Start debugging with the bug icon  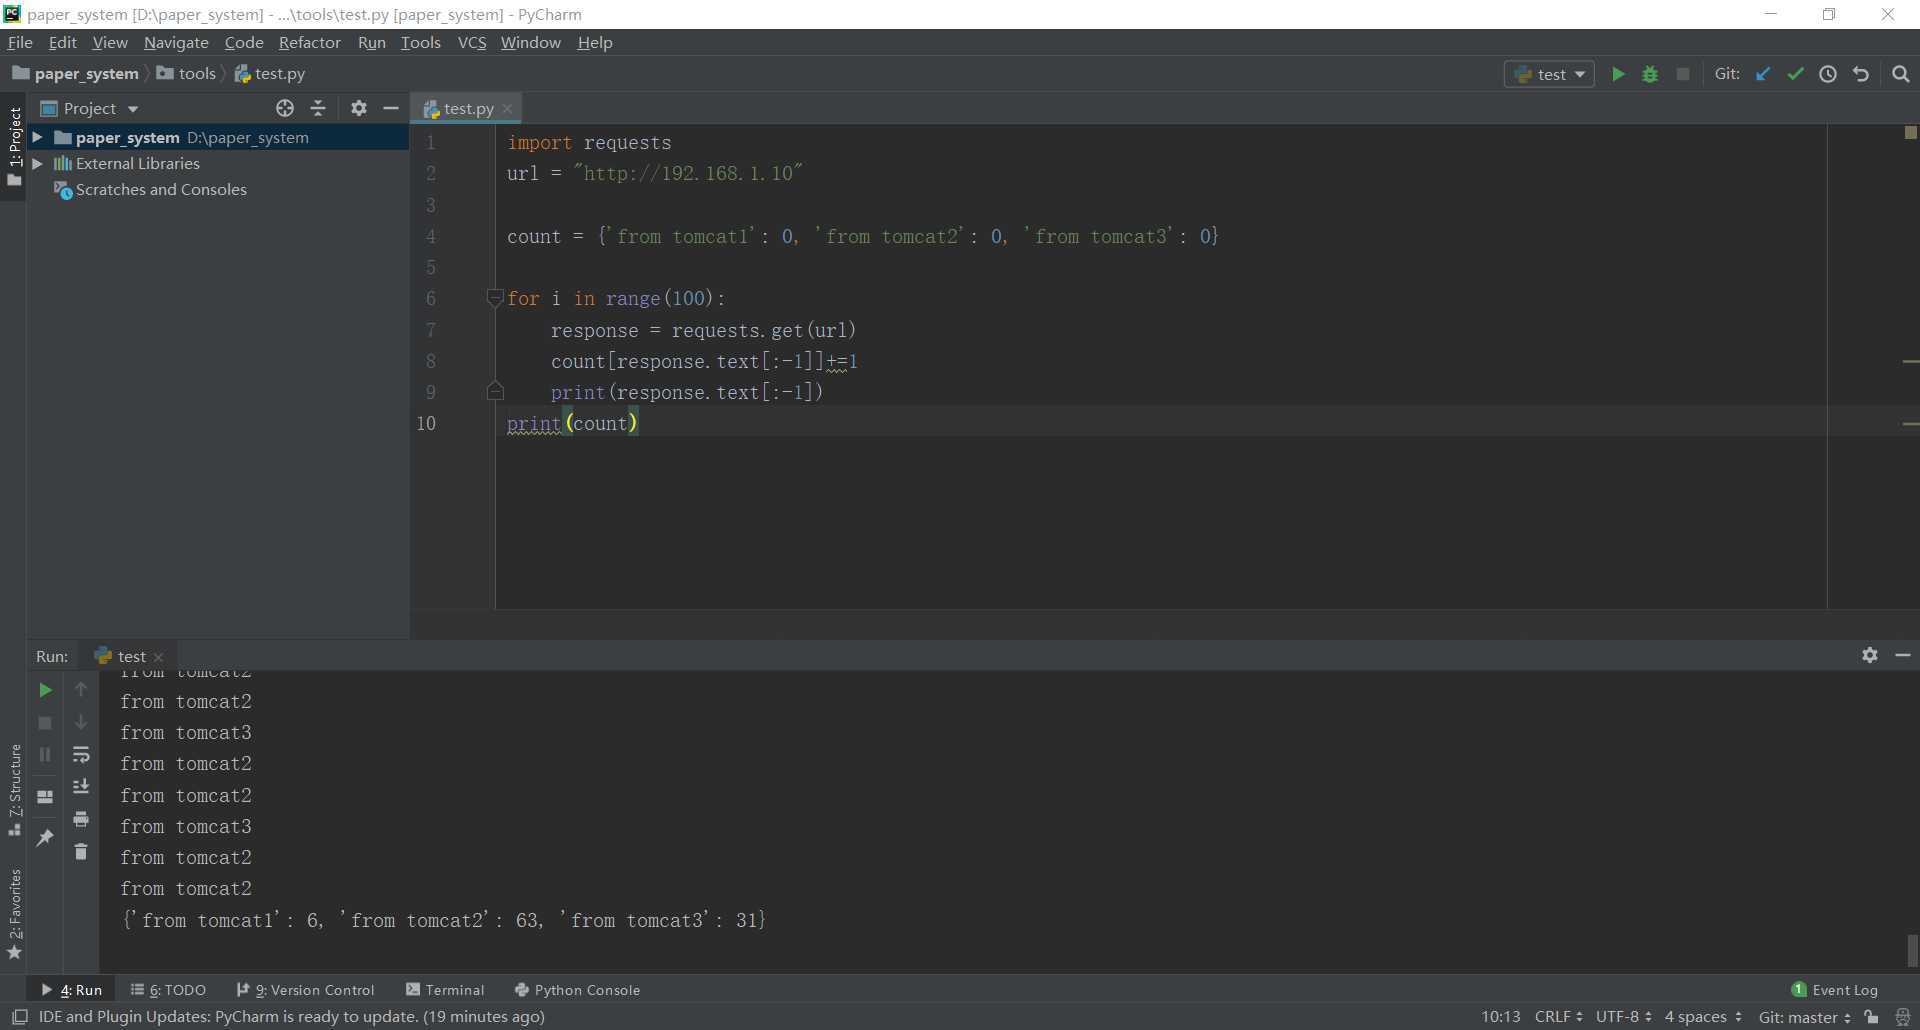tap(1650, 74)
